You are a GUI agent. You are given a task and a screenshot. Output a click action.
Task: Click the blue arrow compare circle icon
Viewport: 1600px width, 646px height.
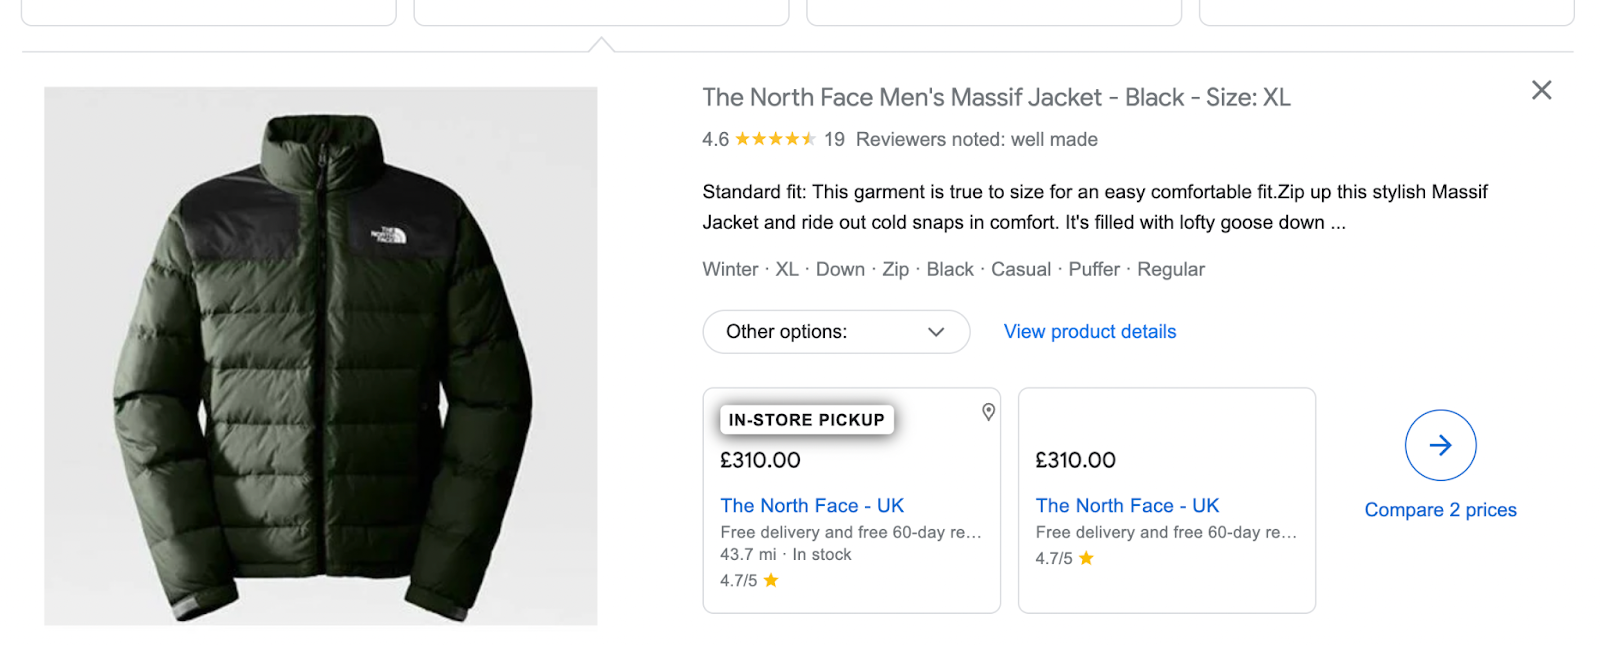[x=1440, y=445]
